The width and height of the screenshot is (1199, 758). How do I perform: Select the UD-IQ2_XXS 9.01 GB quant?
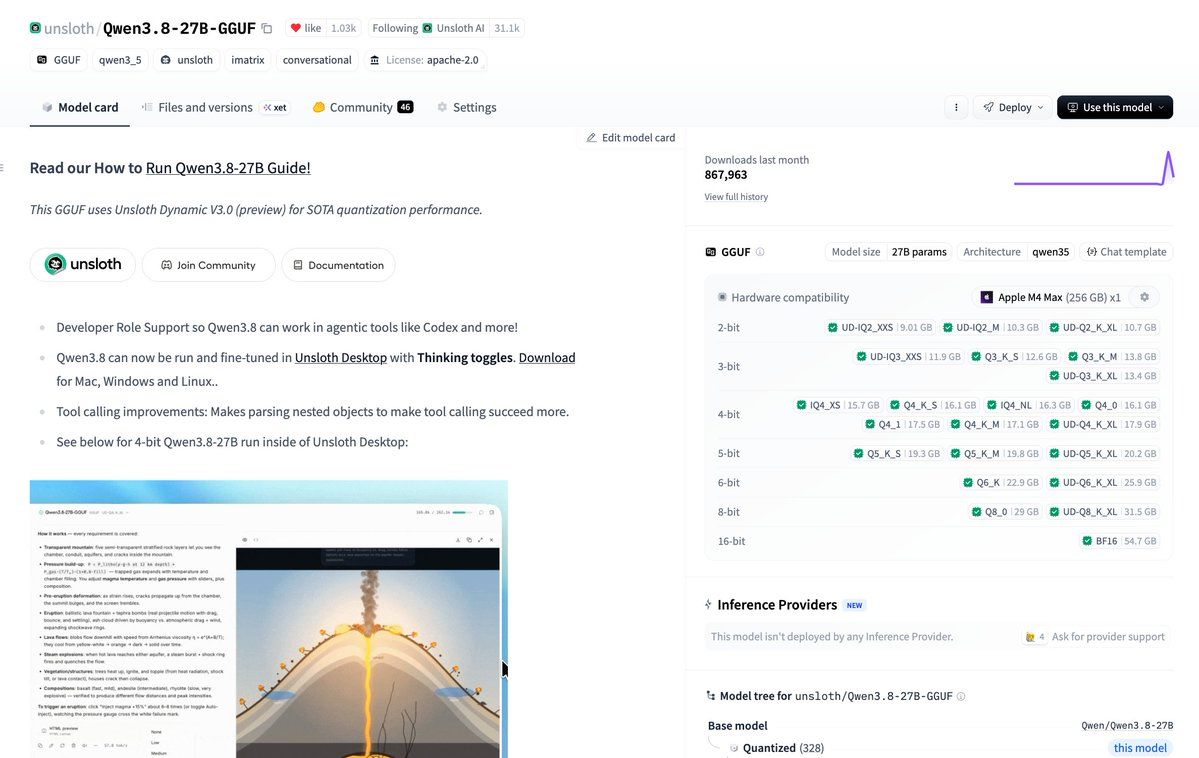tap(879, 327)
